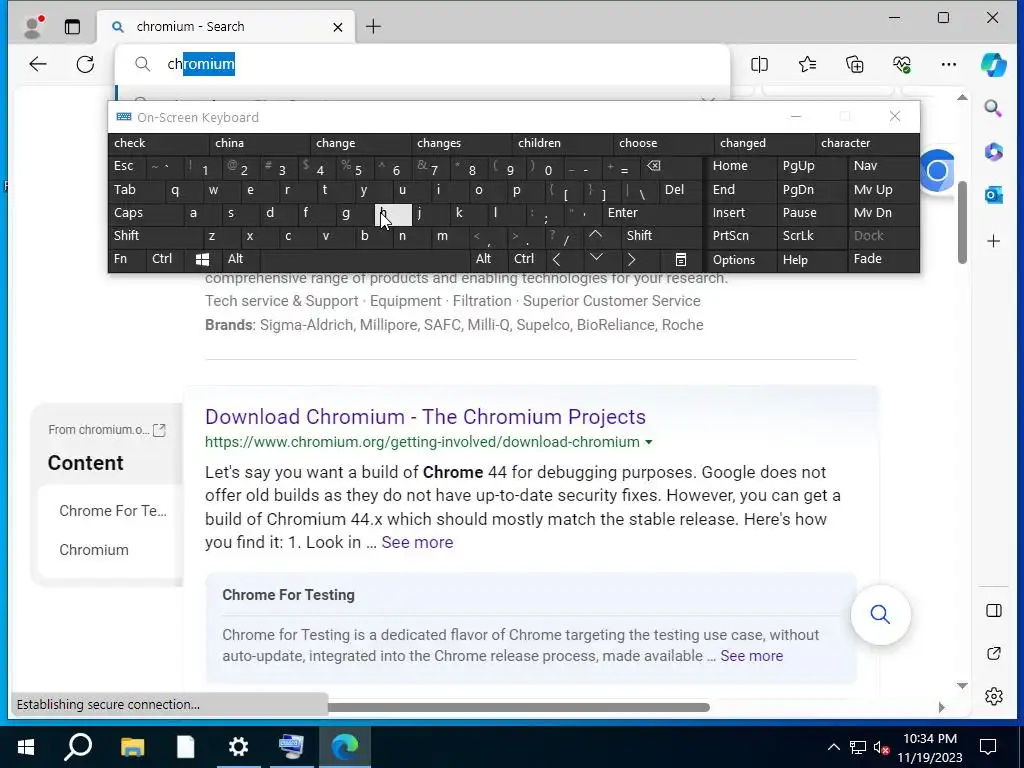
Task: Click the spacebar on On-Screen Keyboard
Action: click(365, 259)
